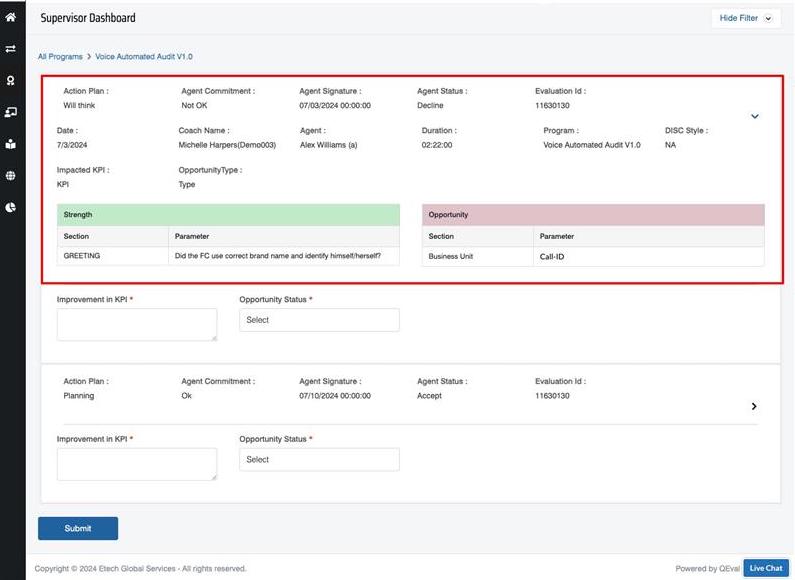795x580 pixels.
Task: Click the Call-ID opportunity parameter cell
Action: (648, 256)
